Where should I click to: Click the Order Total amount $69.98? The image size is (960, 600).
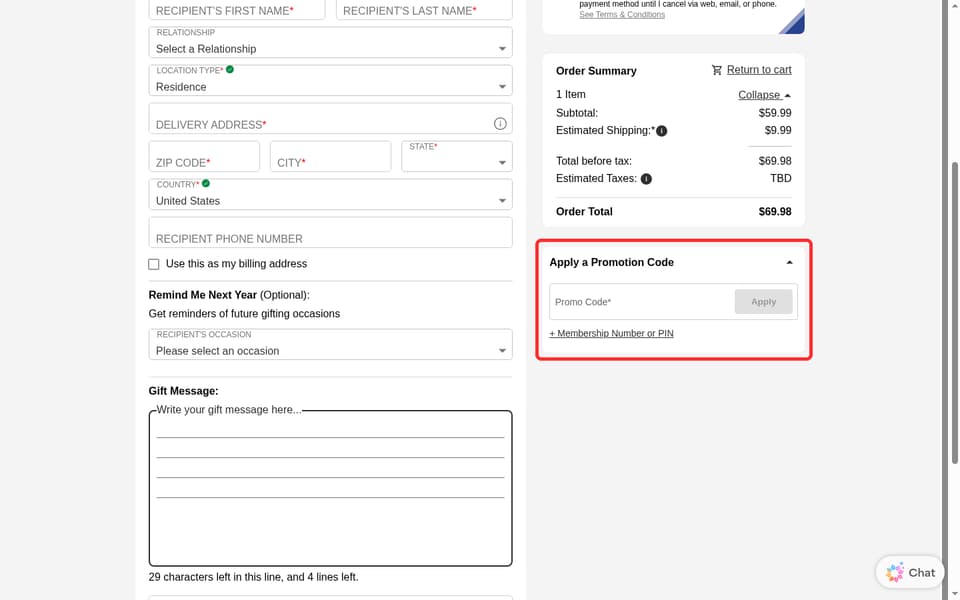[774, 212]
